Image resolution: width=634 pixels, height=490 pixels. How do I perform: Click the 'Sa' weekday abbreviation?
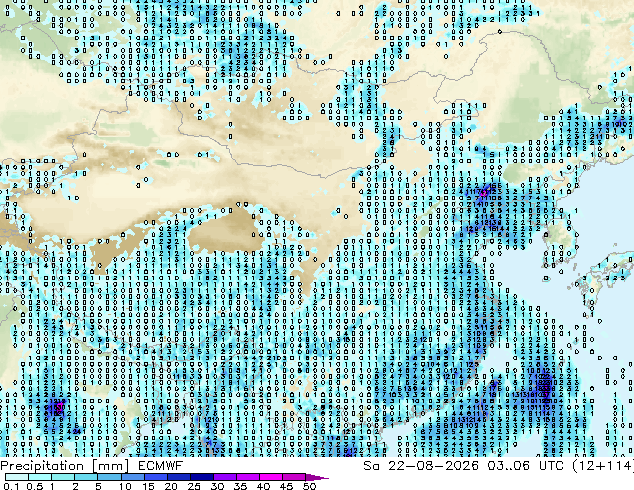click(x=371, y=466)
